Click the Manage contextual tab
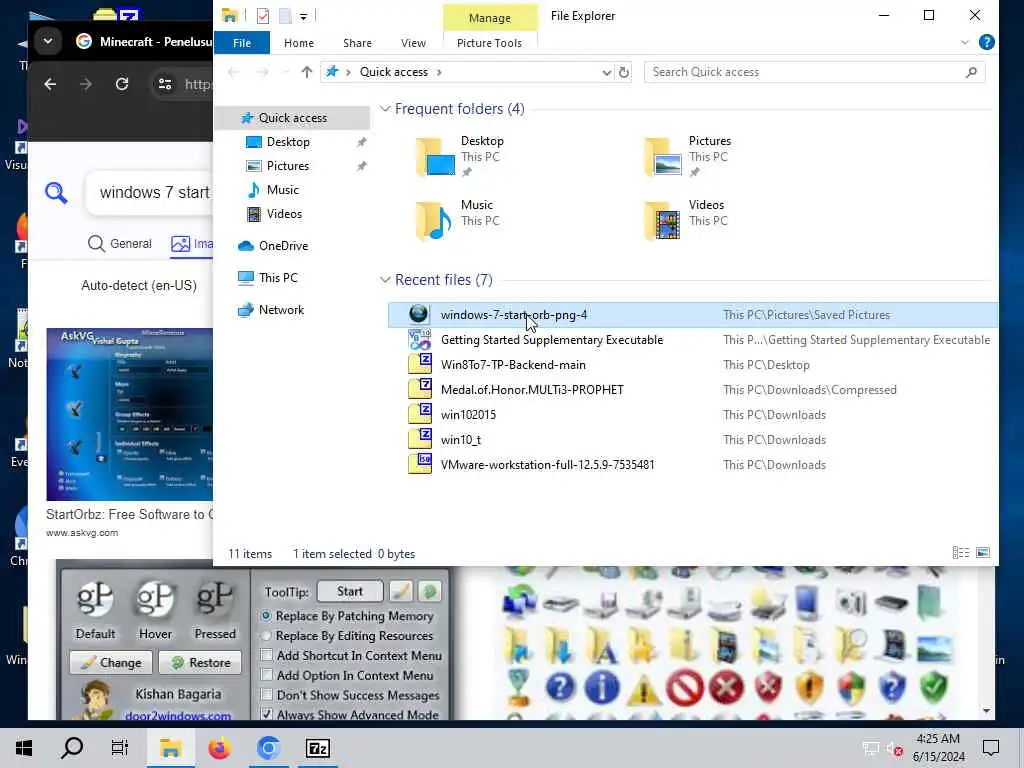The image size is (1024, 768). click(490, 18)
